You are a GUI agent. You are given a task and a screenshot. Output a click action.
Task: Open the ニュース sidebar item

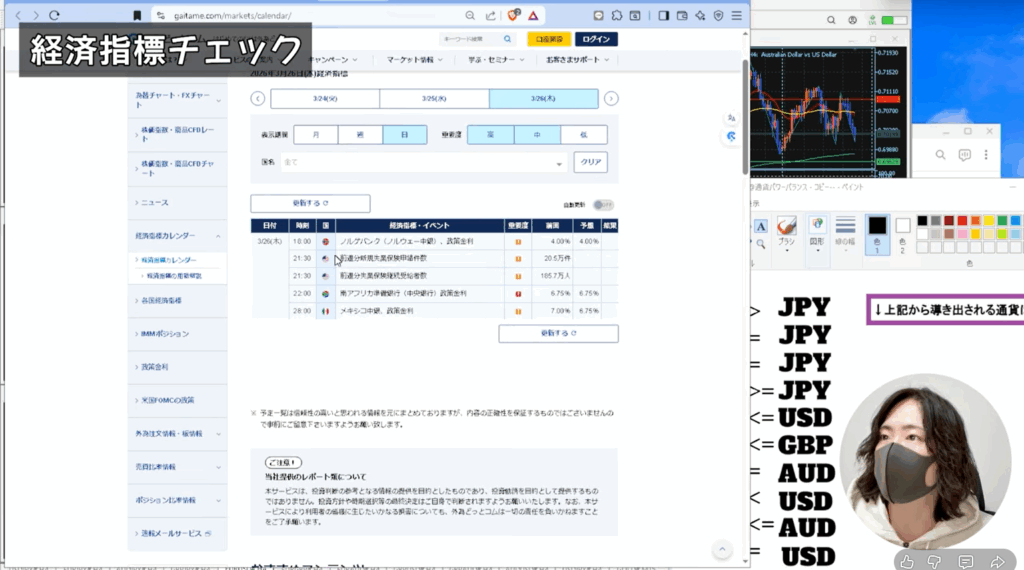tap(154, 203)
